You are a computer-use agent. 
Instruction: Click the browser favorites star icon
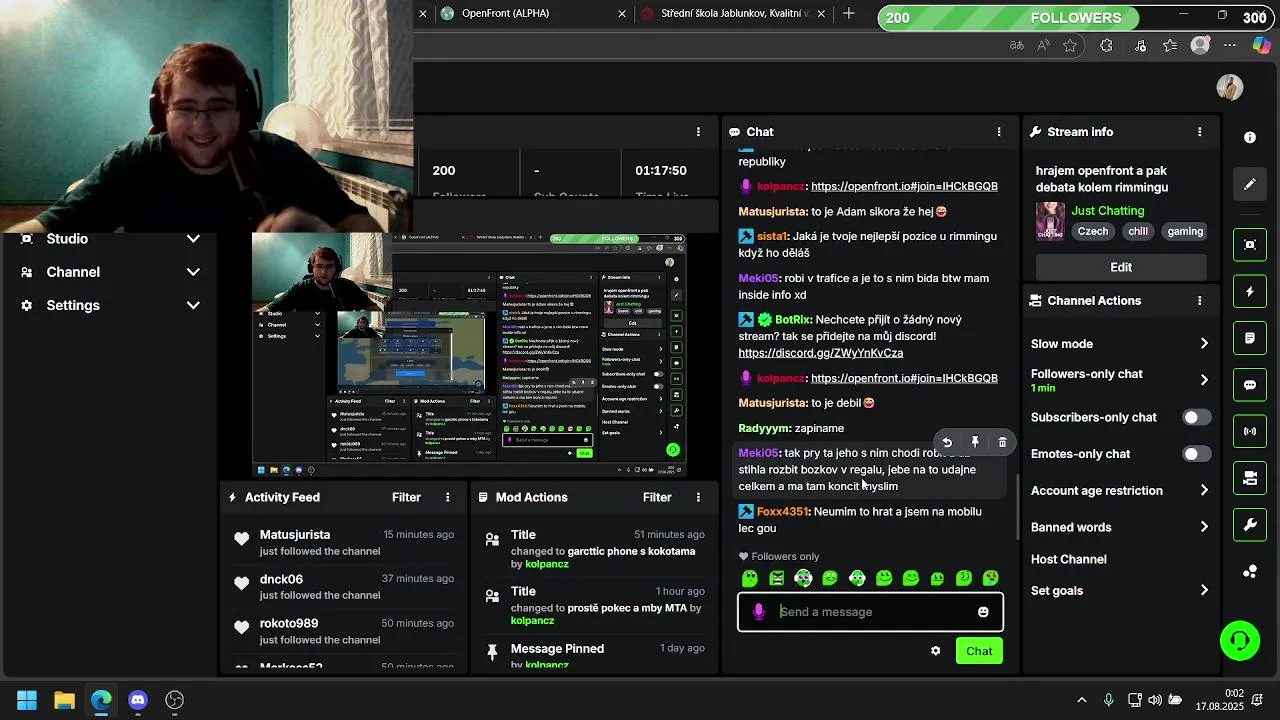click(x=1070, y=45)
